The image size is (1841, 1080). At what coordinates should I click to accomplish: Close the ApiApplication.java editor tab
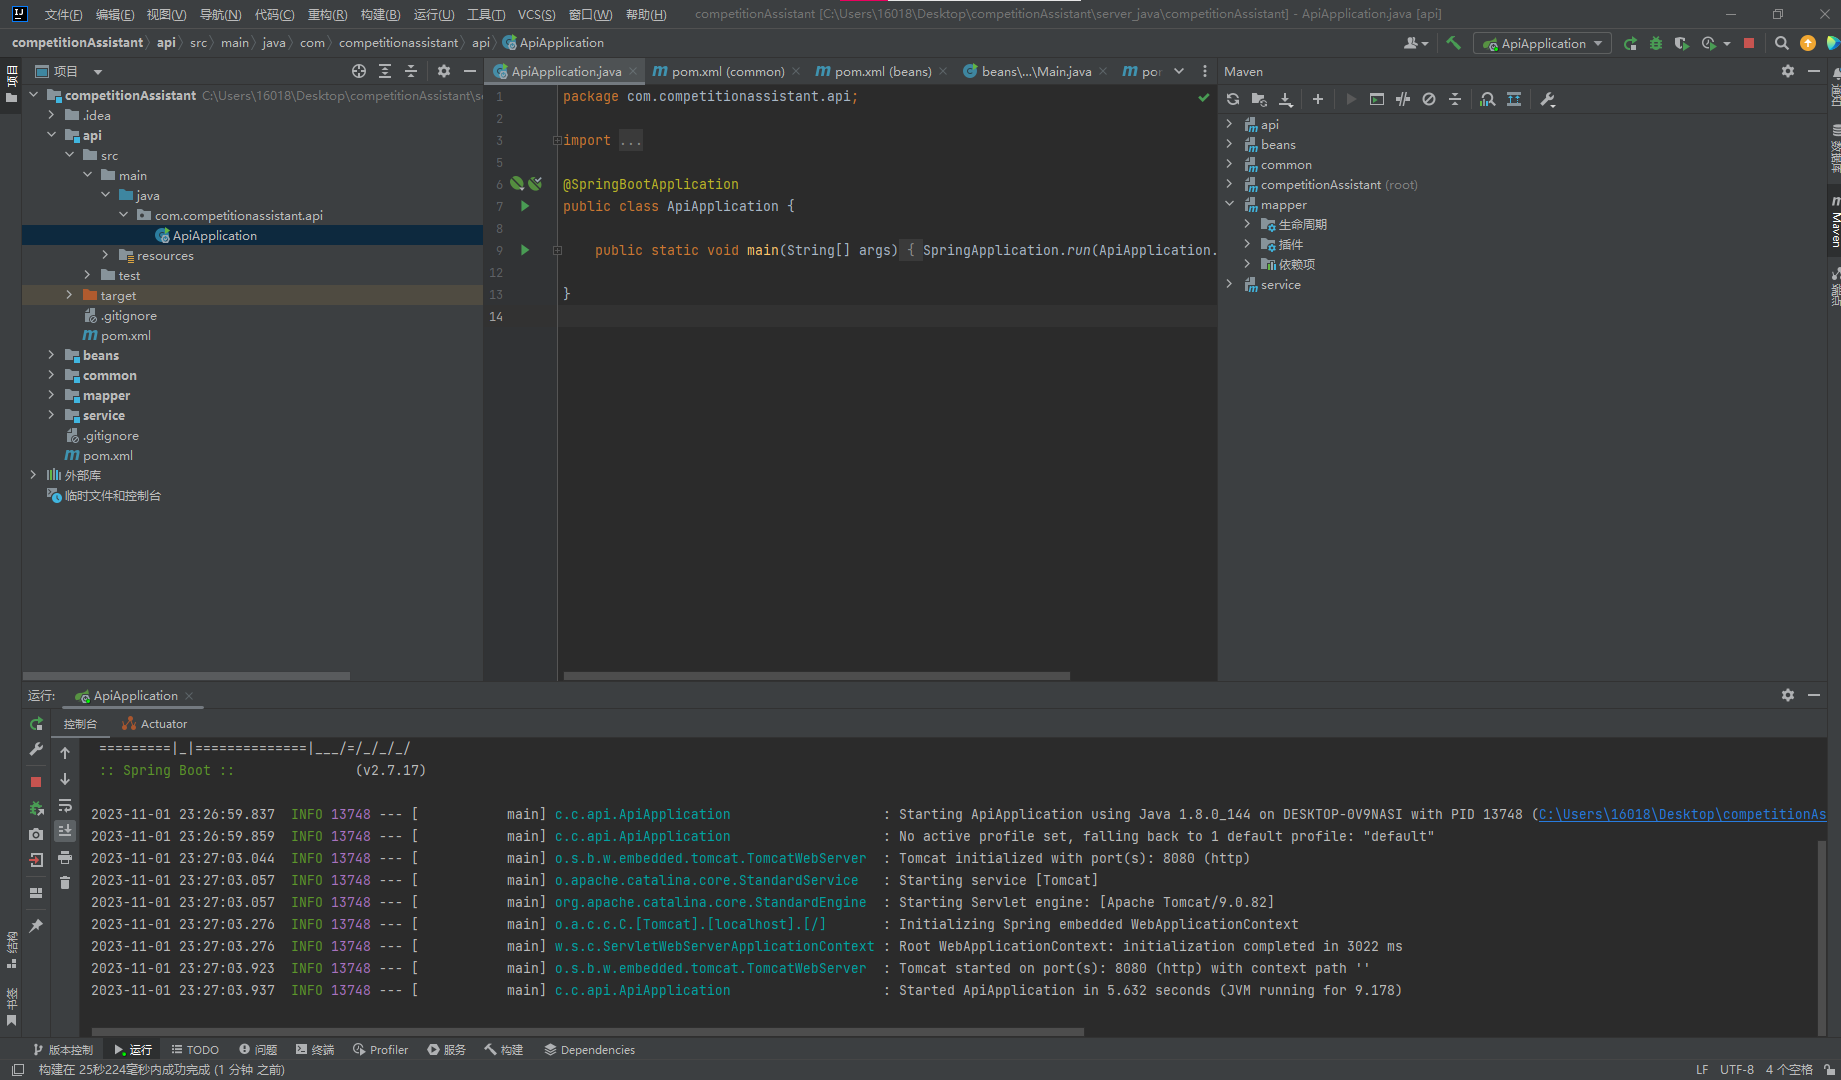(633, 71)
